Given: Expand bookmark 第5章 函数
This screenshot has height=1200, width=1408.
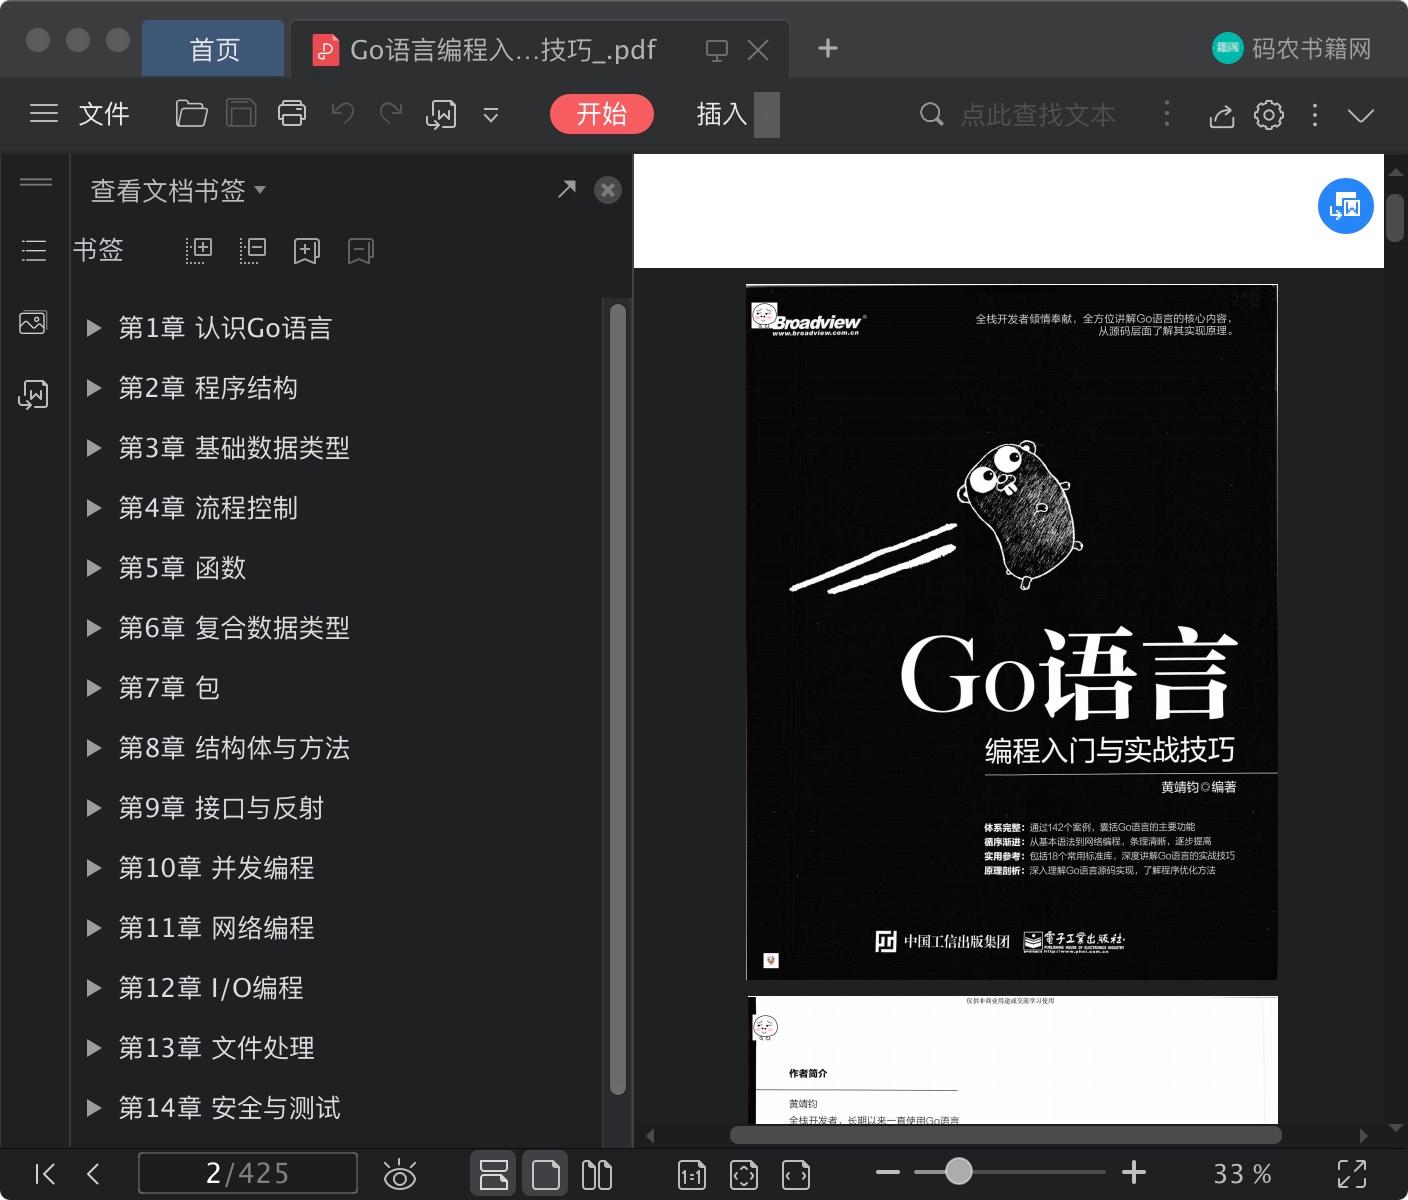Looking at the screenshot, I should (x=93, y=568).
